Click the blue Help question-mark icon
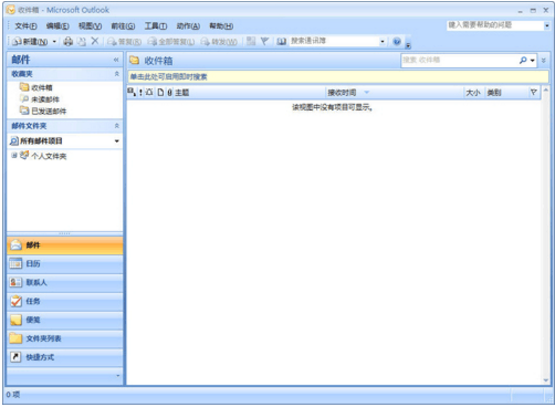This screenshot has width=556, height=406. point(397,41)
